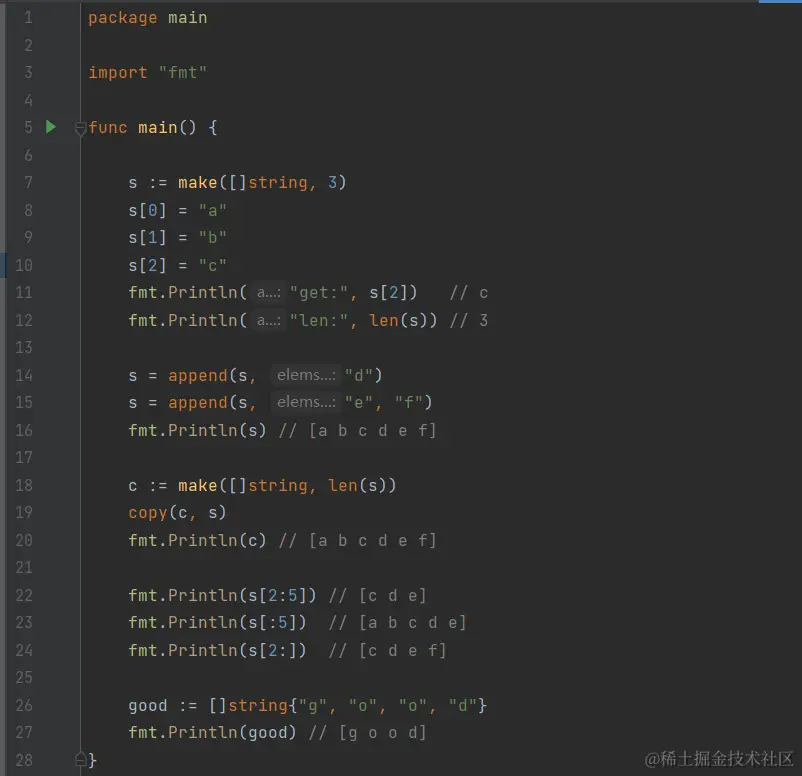Click 'make' on line 7
The width and height of the screenshot is (802, 776).
[197, 183]
